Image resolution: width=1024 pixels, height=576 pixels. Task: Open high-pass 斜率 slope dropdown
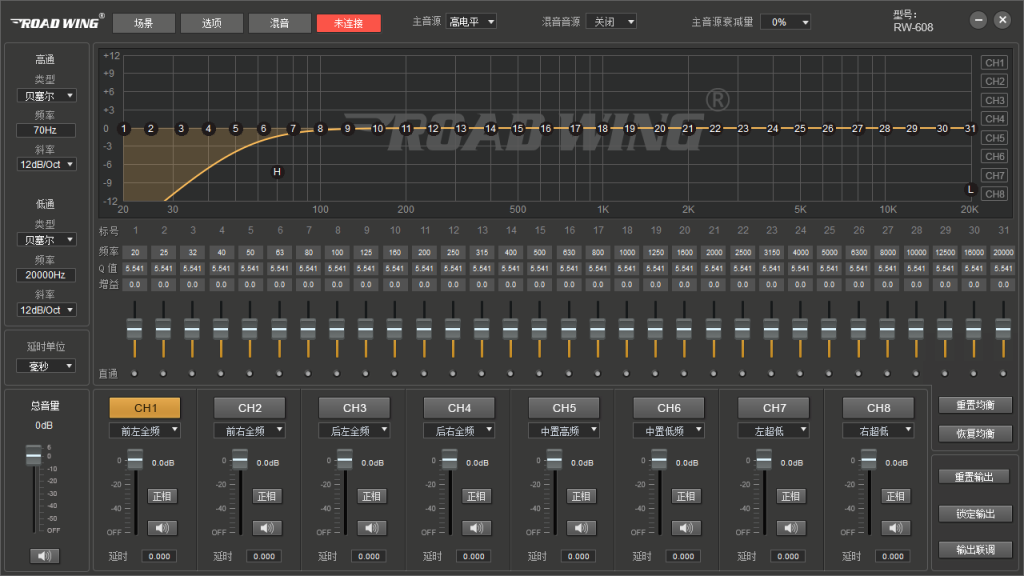[46, 165]
